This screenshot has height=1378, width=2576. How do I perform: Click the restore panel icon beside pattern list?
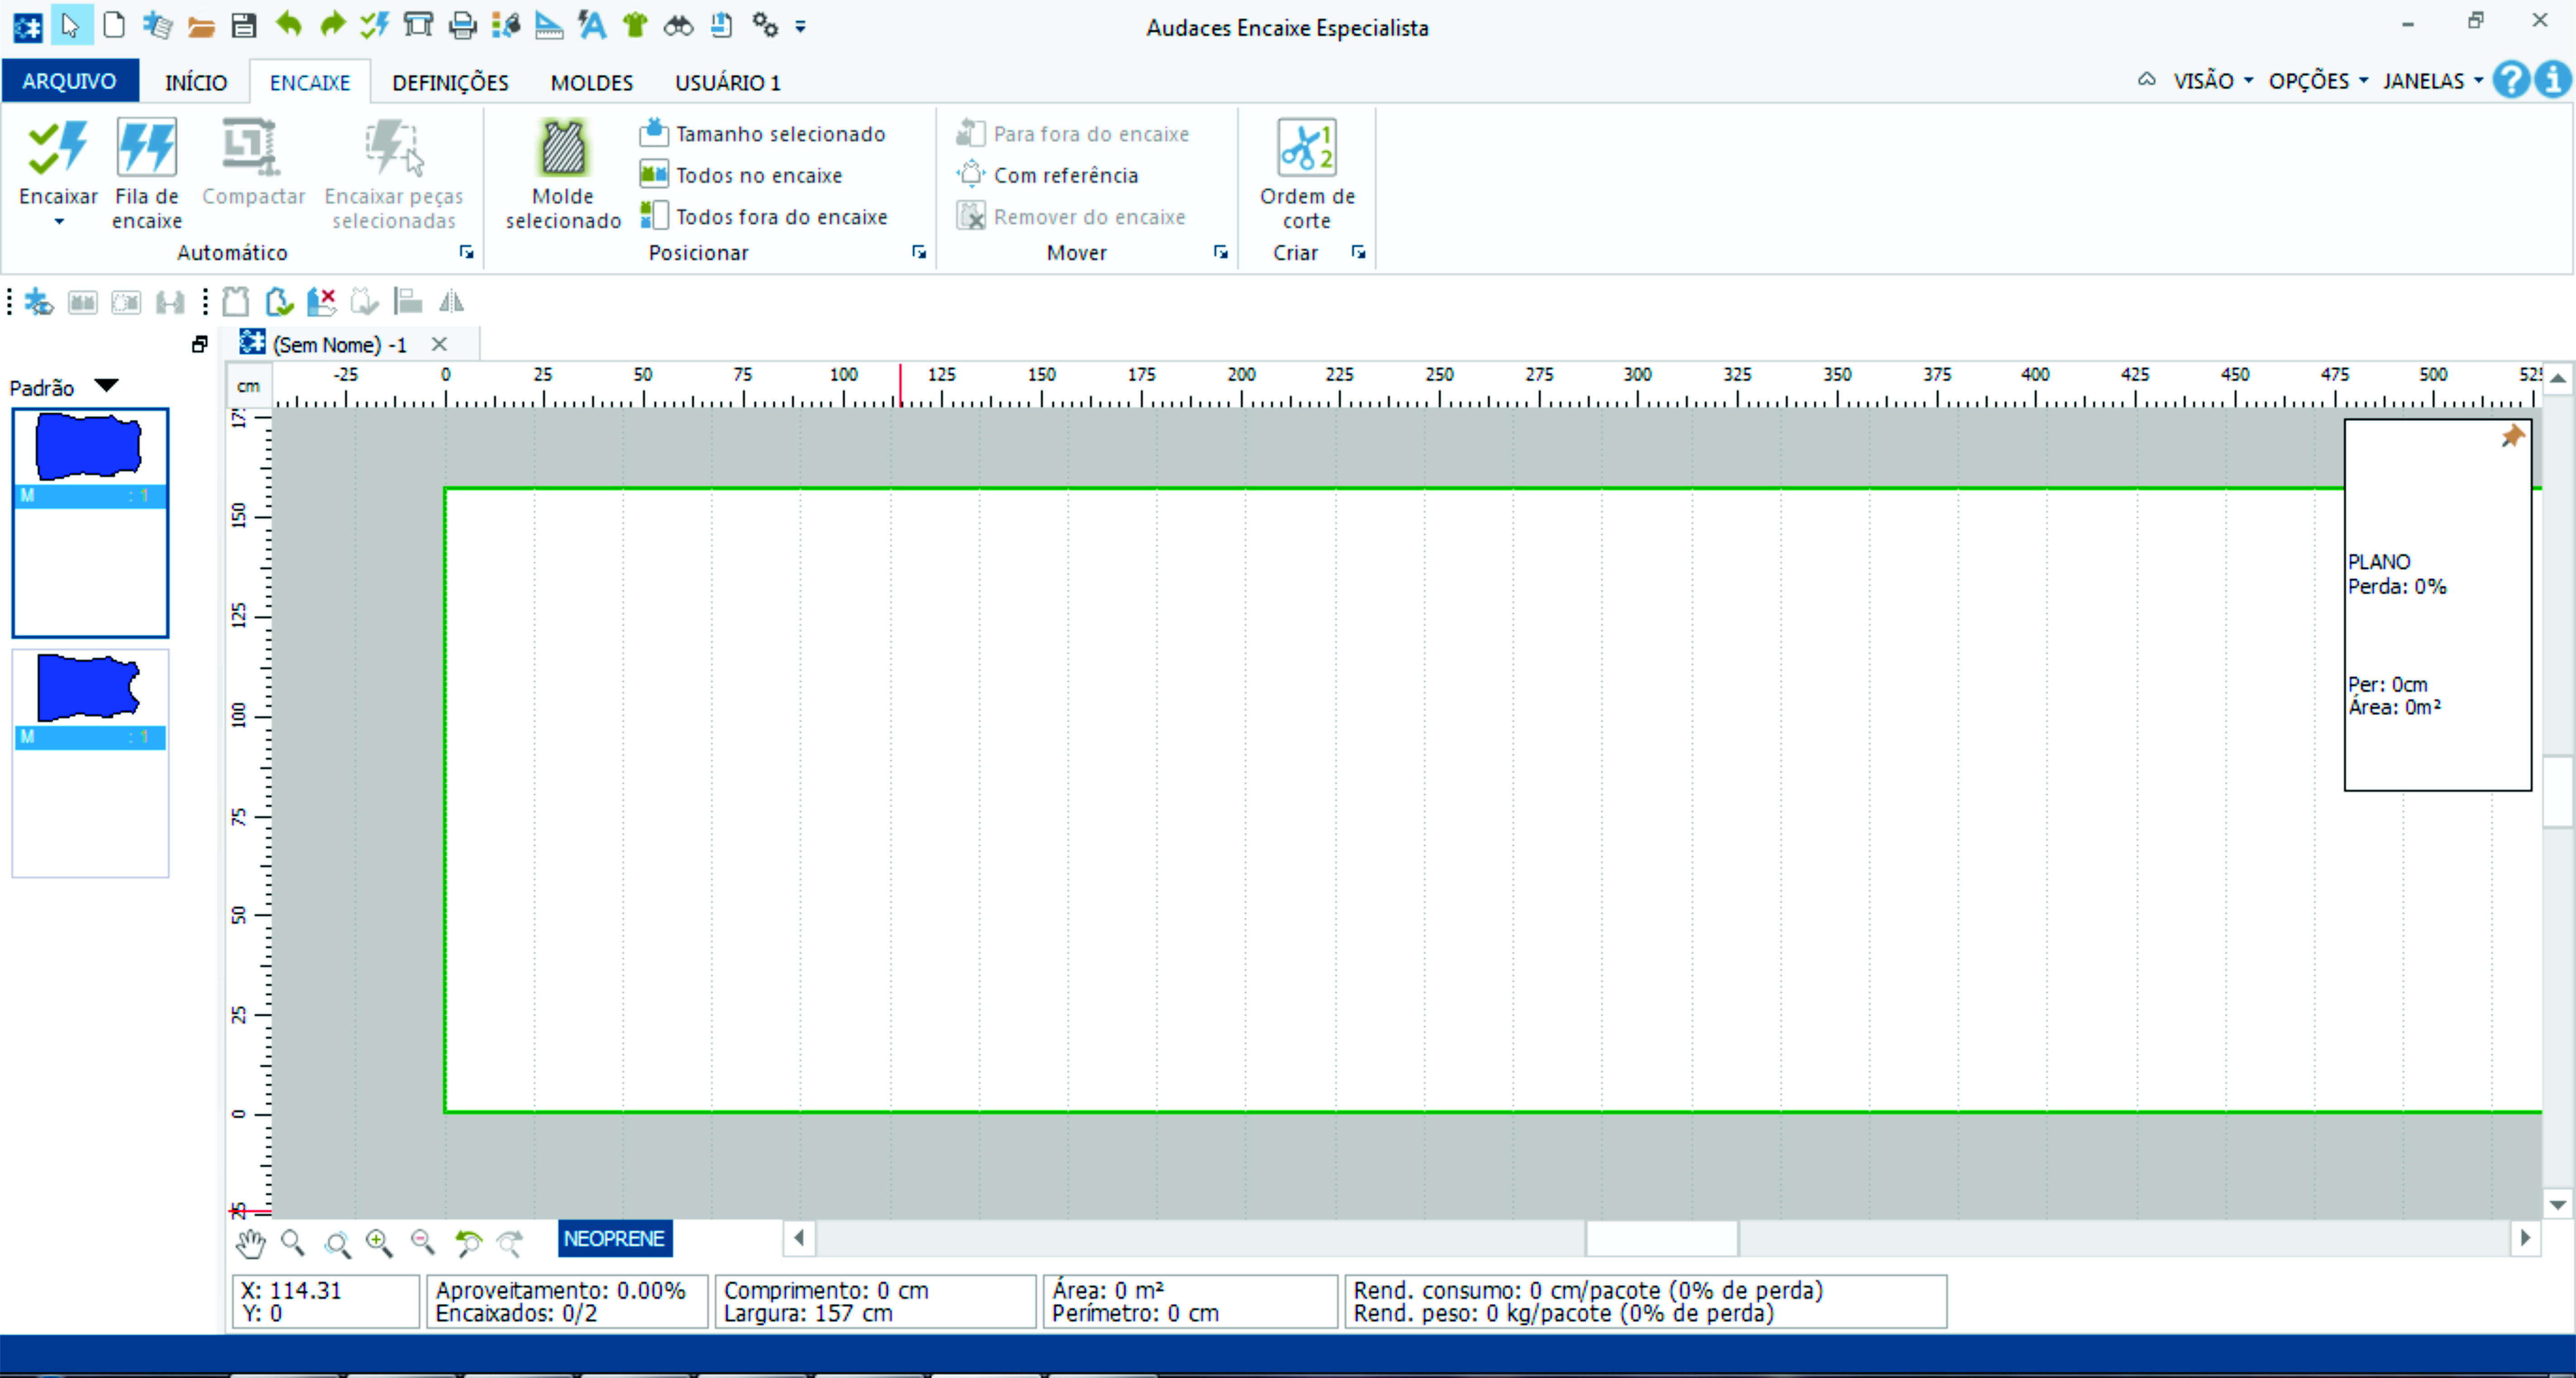[199, 344]
